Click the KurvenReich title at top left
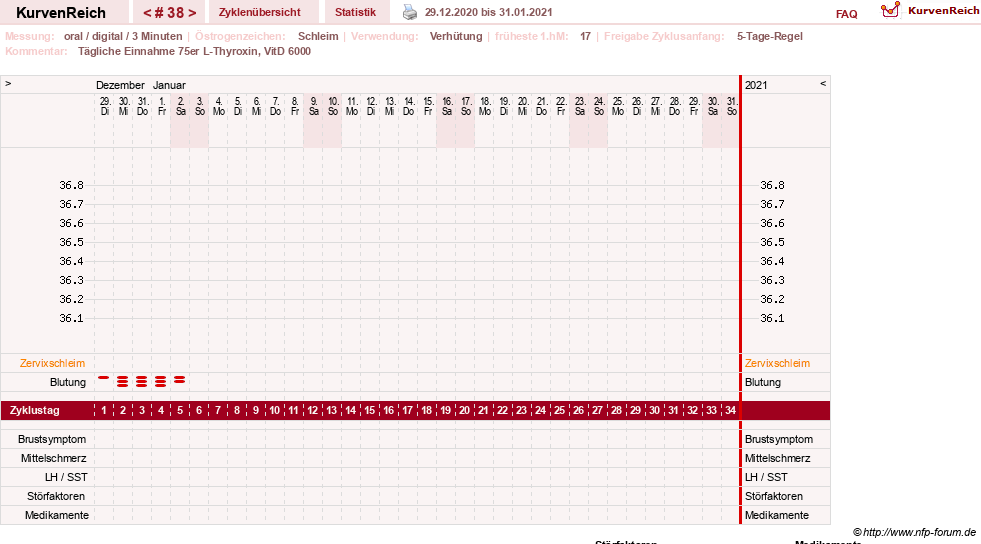The image size is (981, 544). click(x=61, y=13)
